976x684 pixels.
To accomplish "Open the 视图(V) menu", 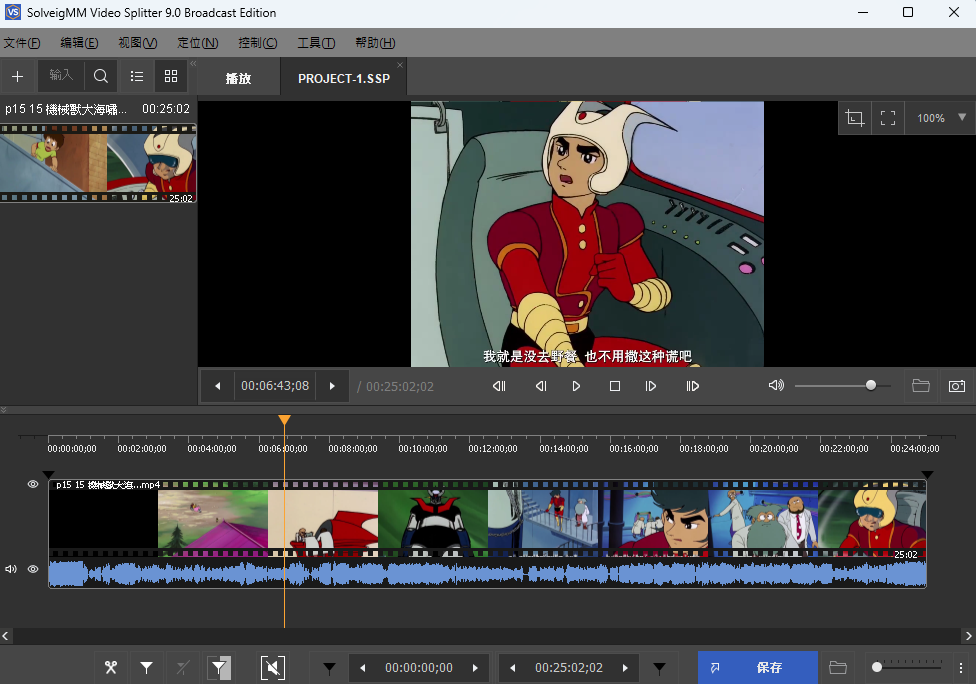I will 138,42.
